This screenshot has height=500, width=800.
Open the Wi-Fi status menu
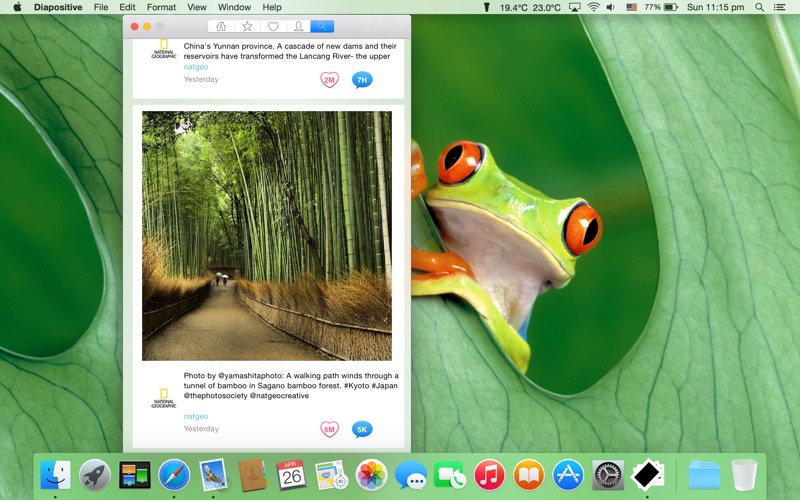pos(593,7)
